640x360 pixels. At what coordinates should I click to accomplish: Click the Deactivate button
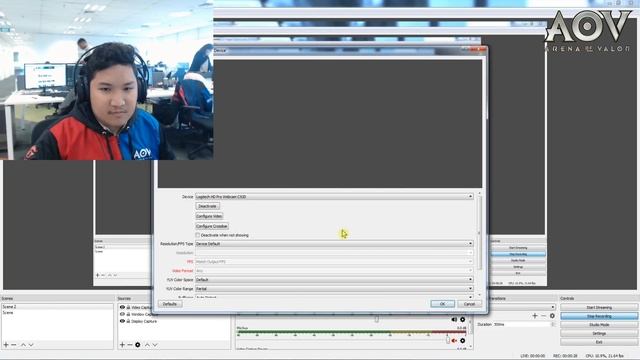tap(207, 206)
